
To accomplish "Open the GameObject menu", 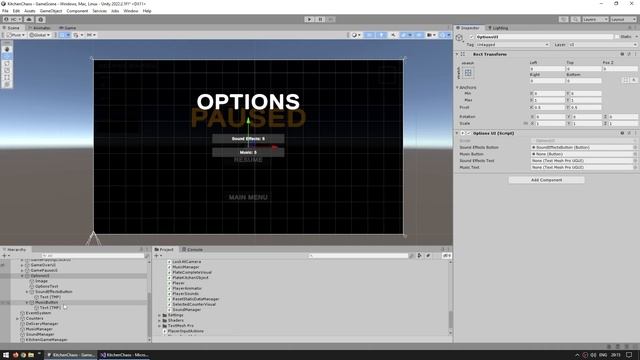I will (x=51, y=11).
